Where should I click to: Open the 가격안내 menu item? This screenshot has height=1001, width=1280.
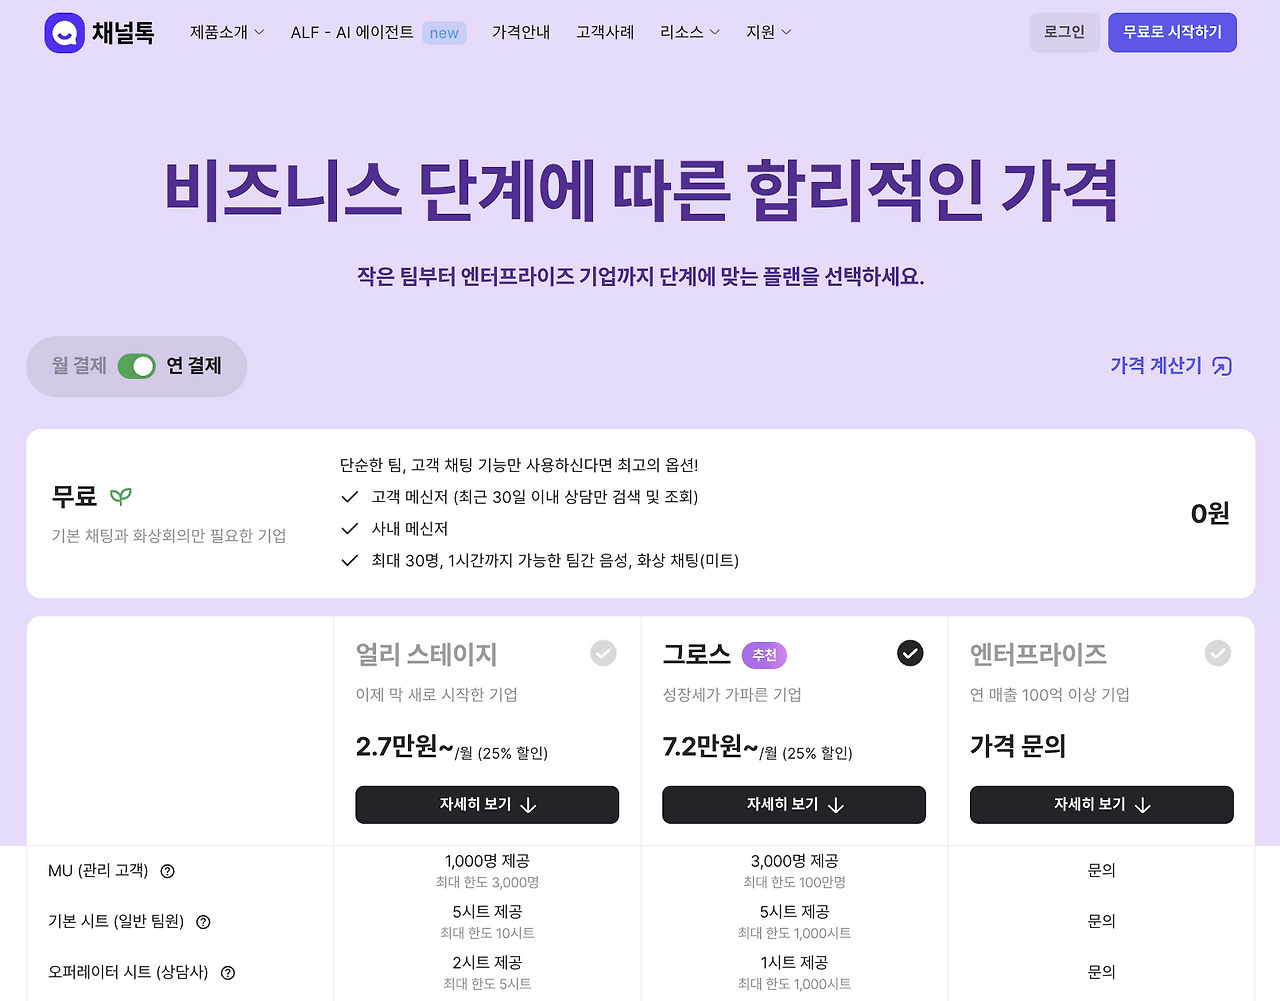coord(520,31)
